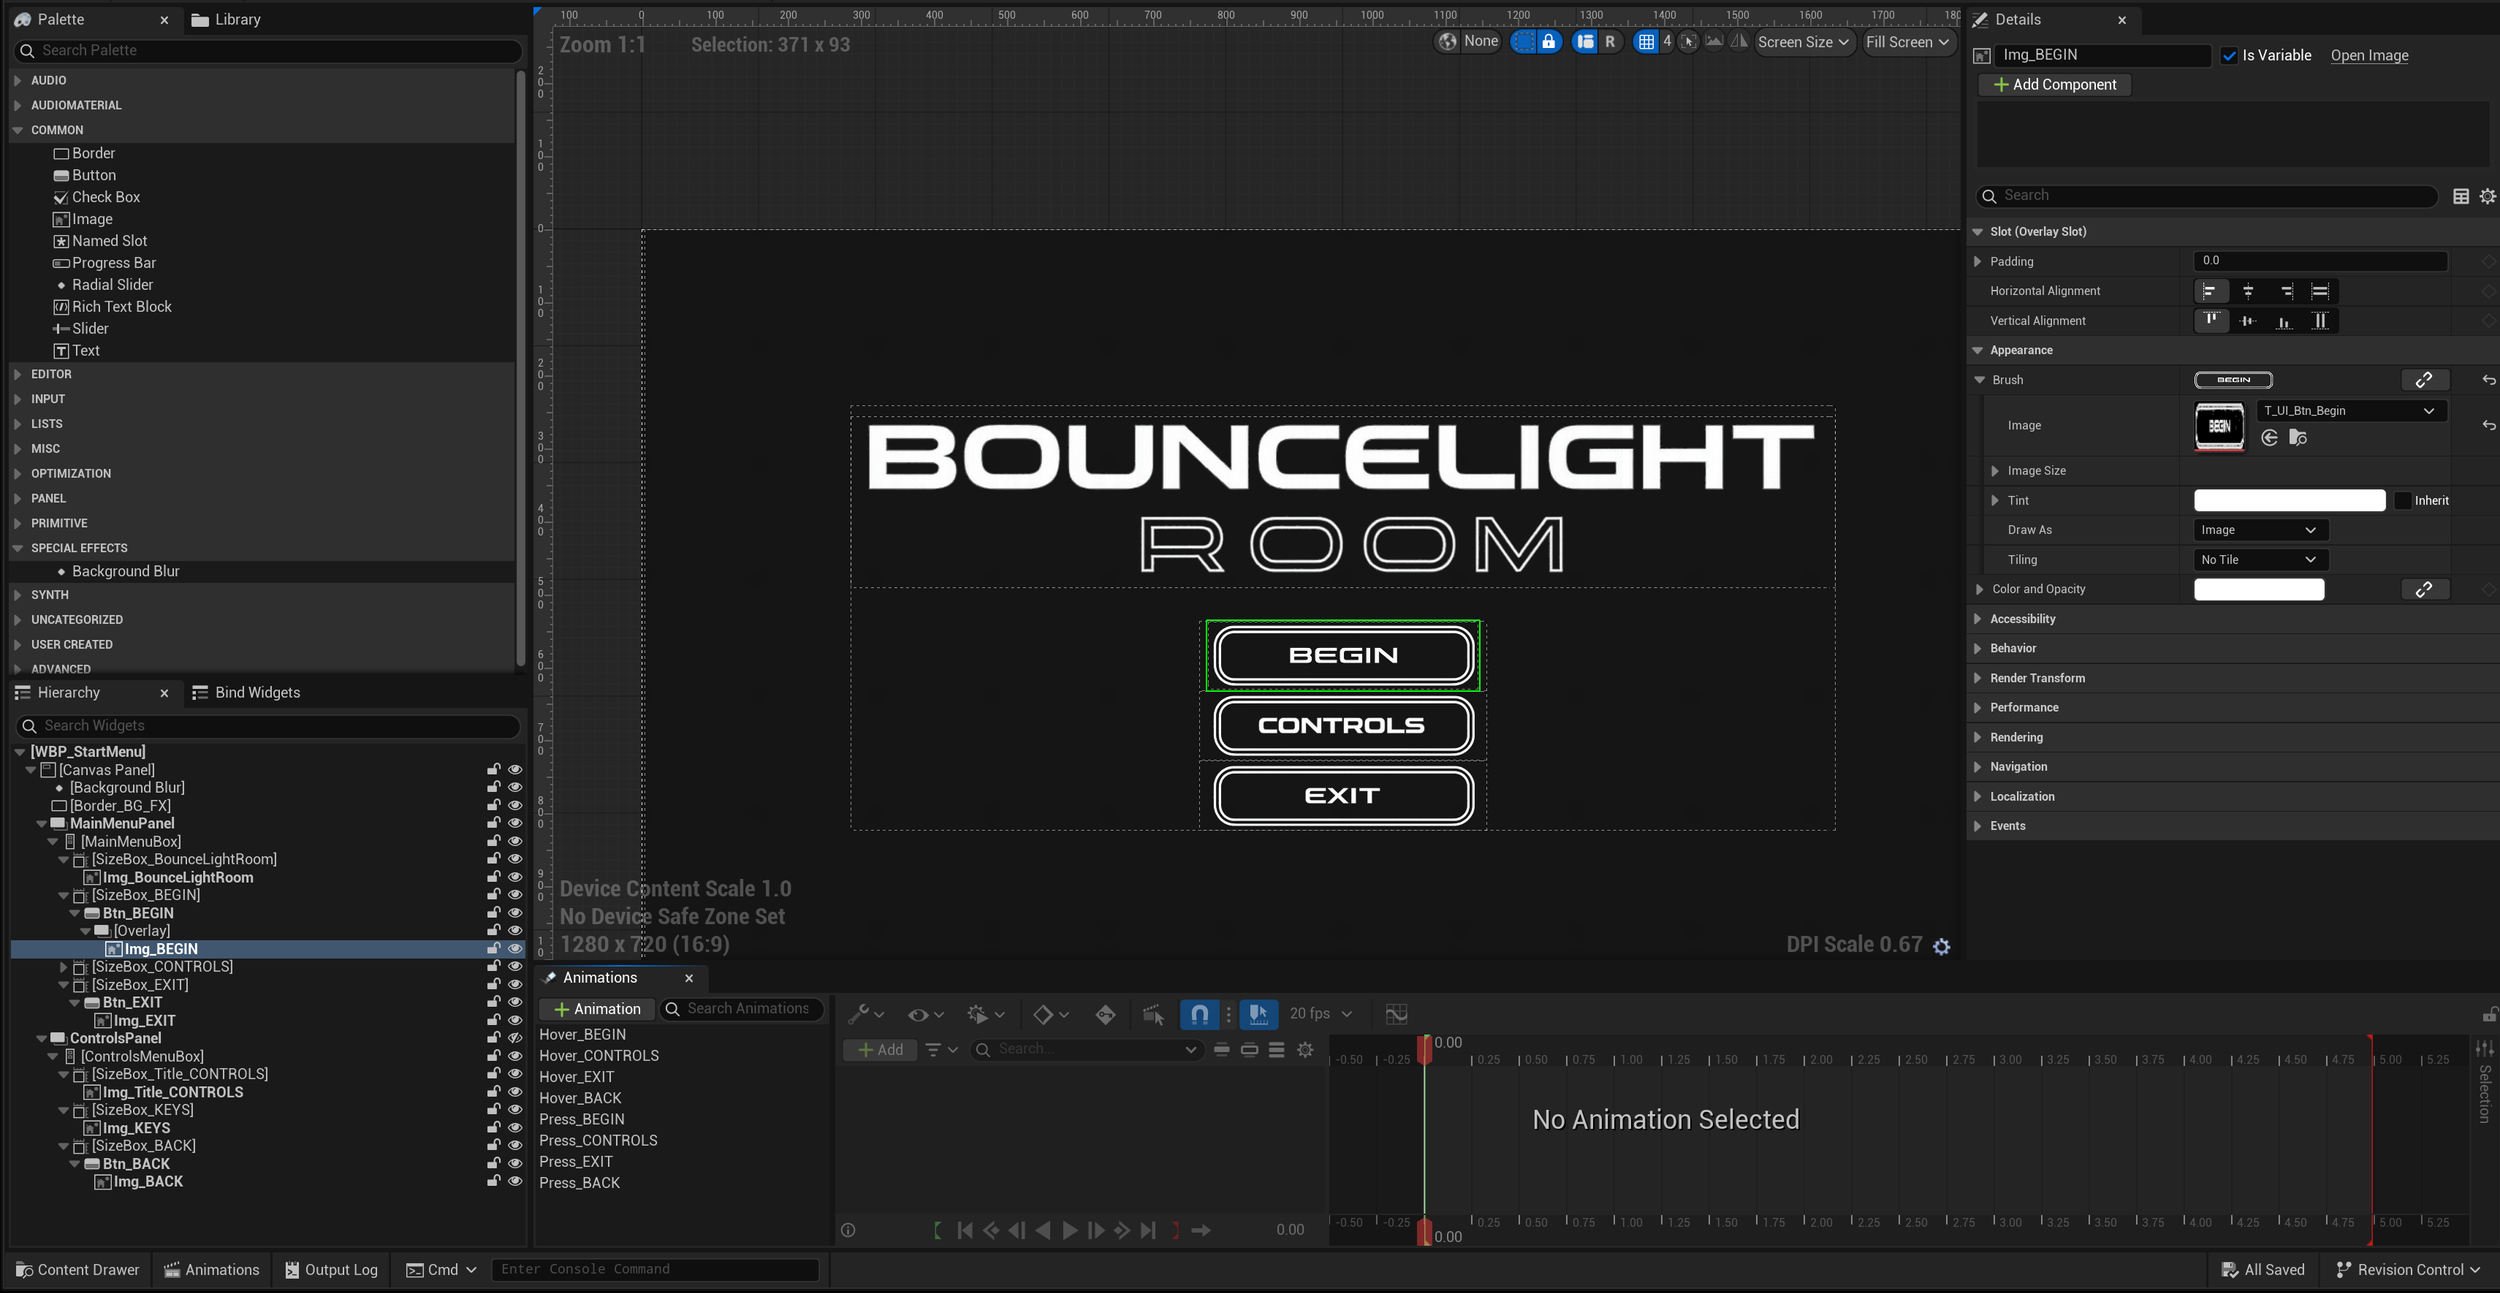Expand the Render Transform section
Screen dimensions: 2500x1293
click(x=2037, y=678)
